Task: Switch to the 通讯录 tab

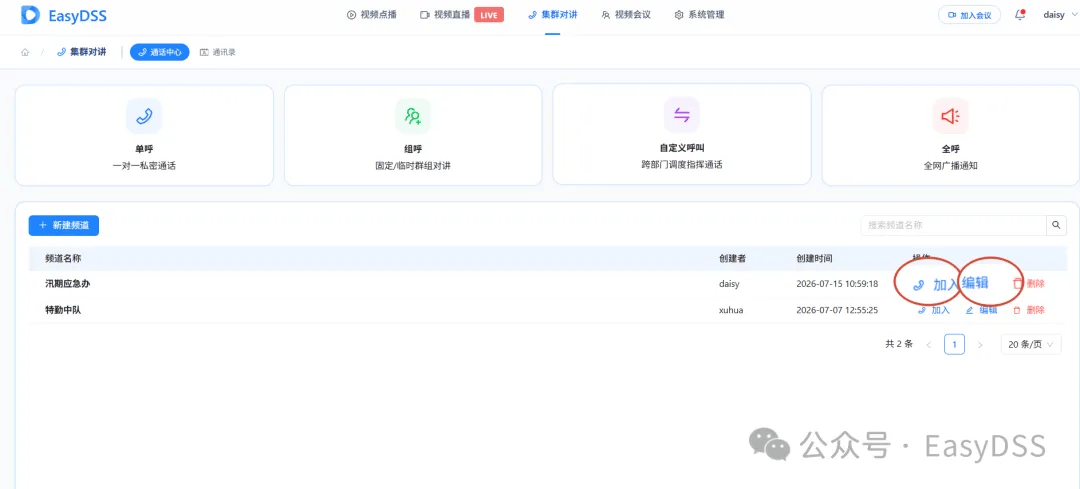Action: click(218, 52)
